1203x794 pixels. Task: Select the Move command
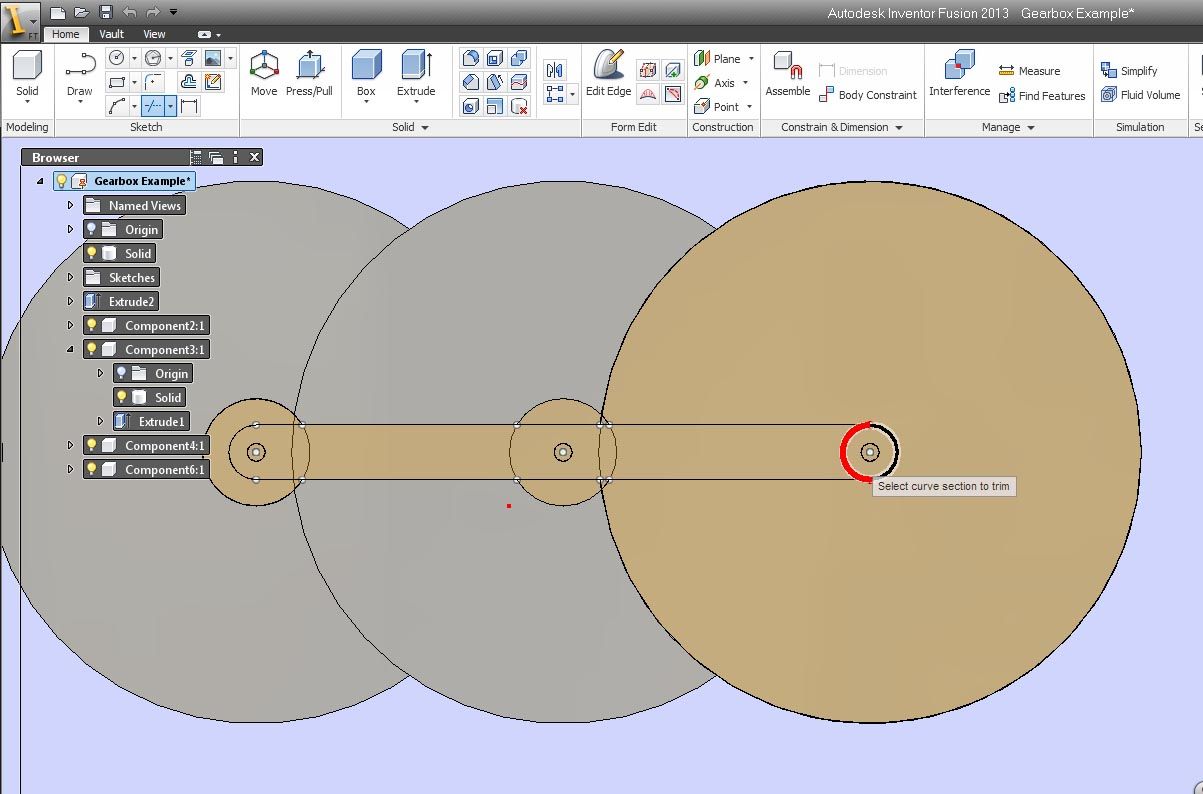[263, 73]
